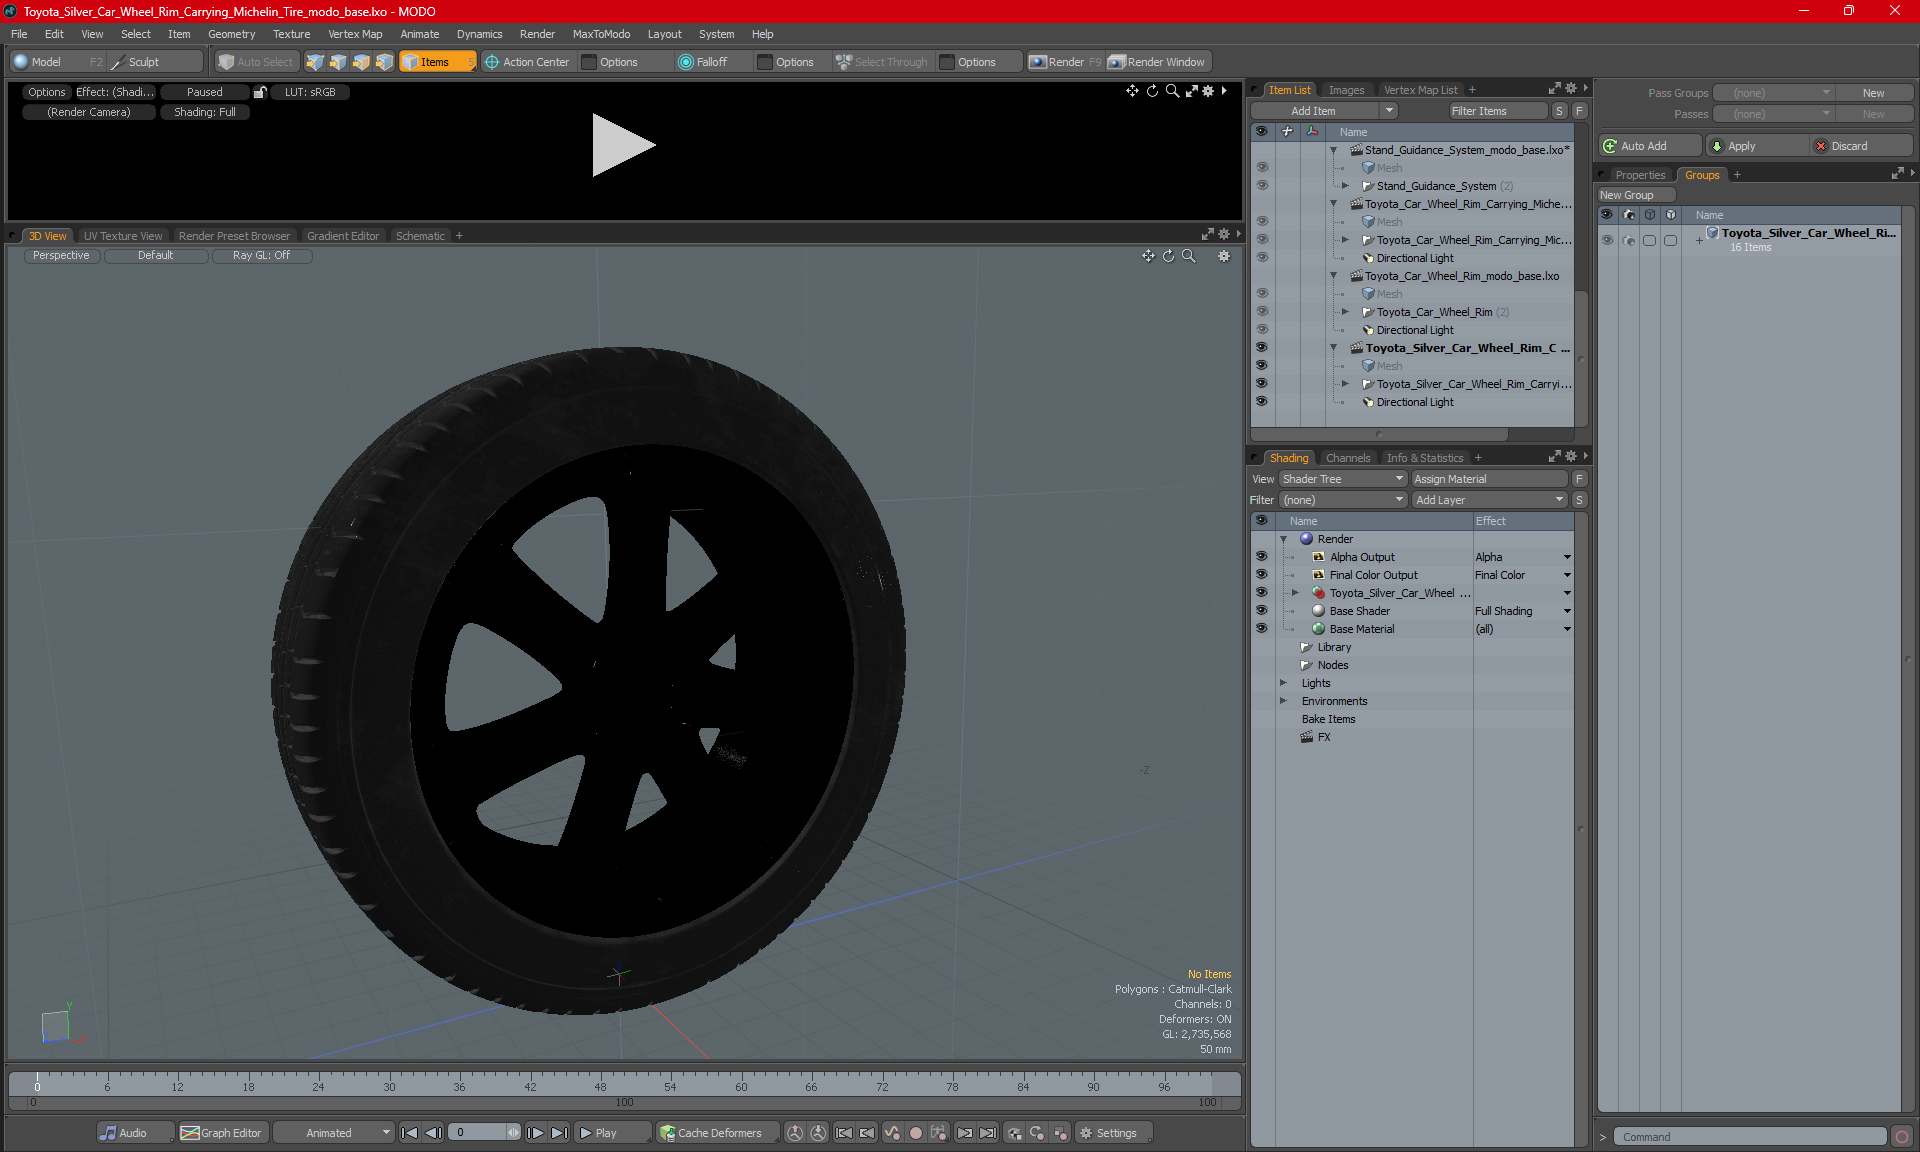
Task: Step to previous frame
Action: coord(433,1133)
